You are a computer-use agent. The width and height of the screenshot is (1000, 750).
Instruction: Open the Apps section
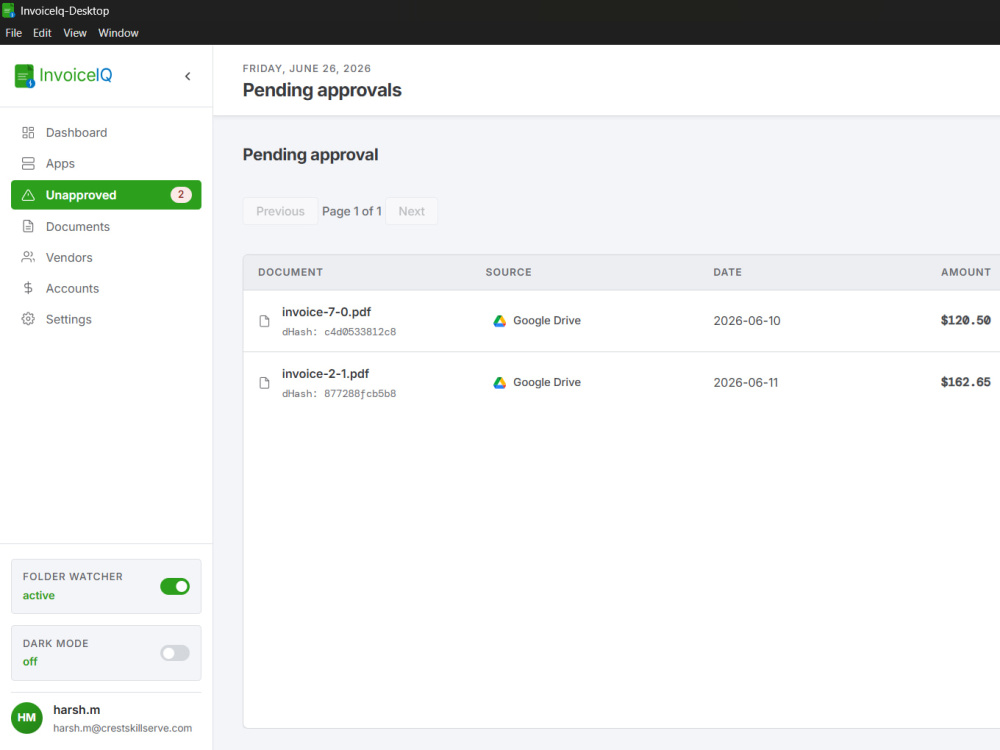[x=106, y=164]
